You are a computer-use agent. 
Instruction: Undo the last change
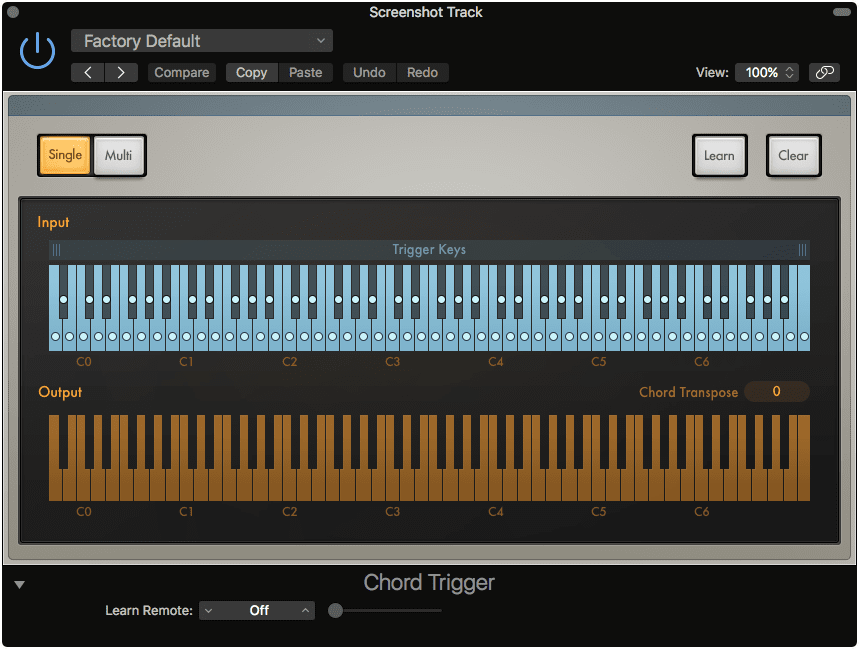(368, 72)
